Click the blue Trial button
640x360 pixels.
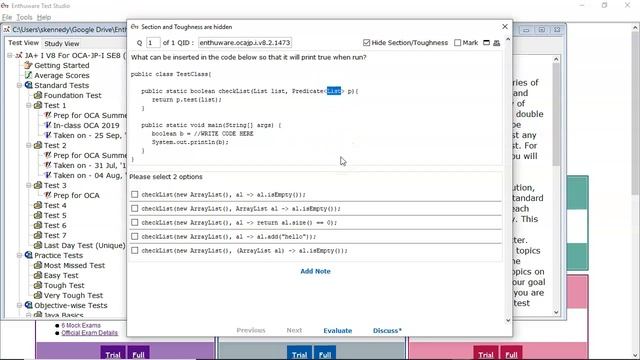[299, 353]
